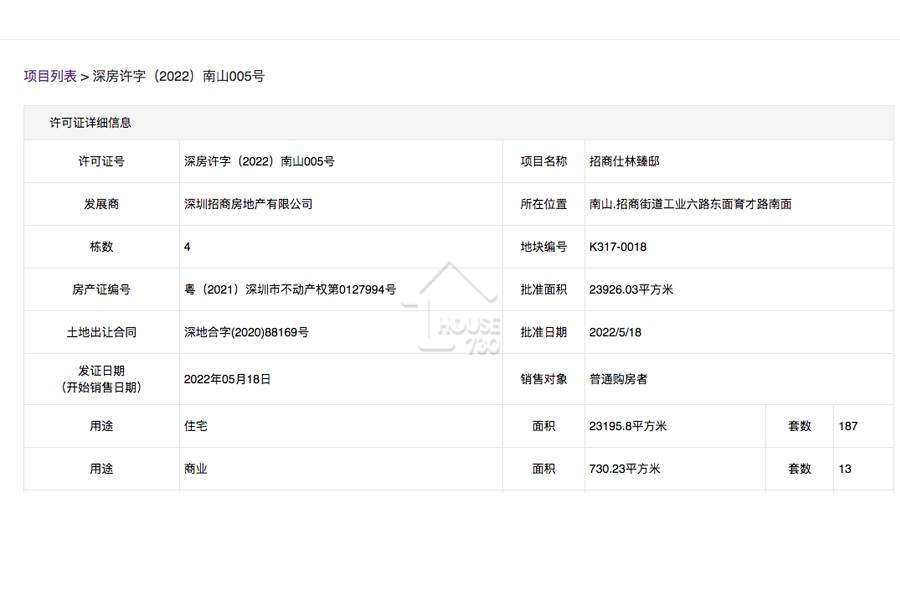Select commercial unit count 13
Screen dimensions: 900x600
coord(845,469)
